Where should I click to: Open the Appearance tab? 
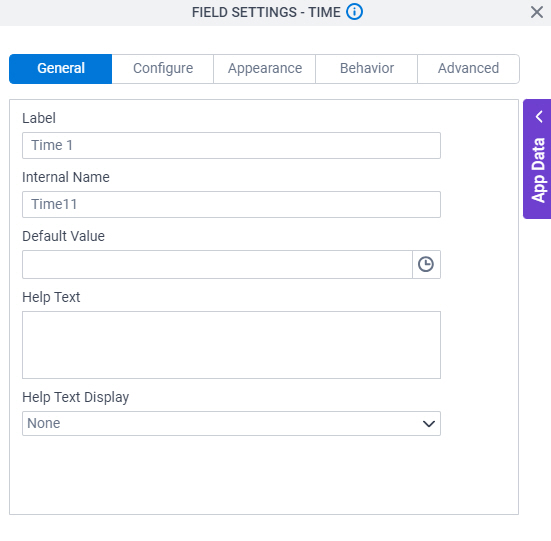pos(265,69)
